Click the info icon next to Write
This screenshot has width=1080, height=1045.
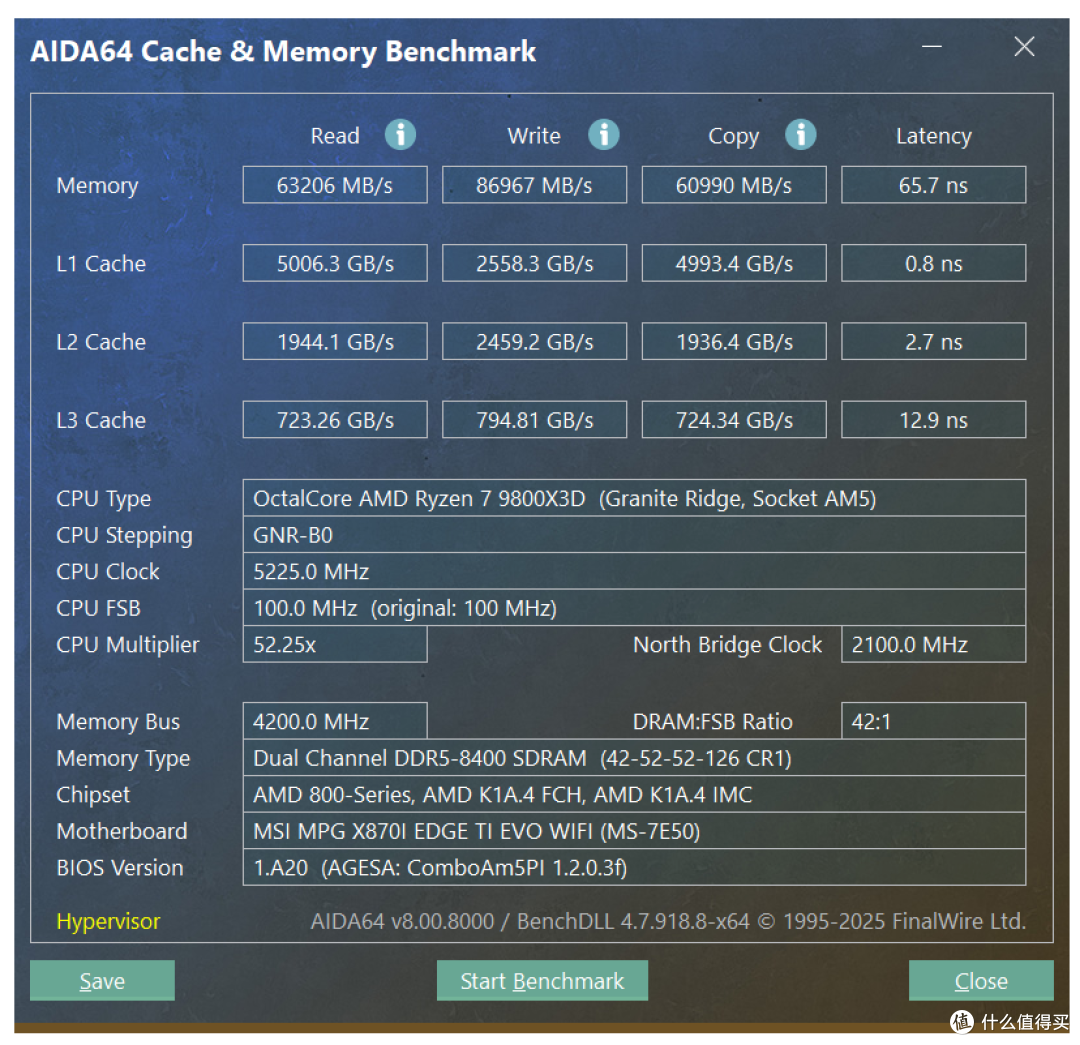603,134
